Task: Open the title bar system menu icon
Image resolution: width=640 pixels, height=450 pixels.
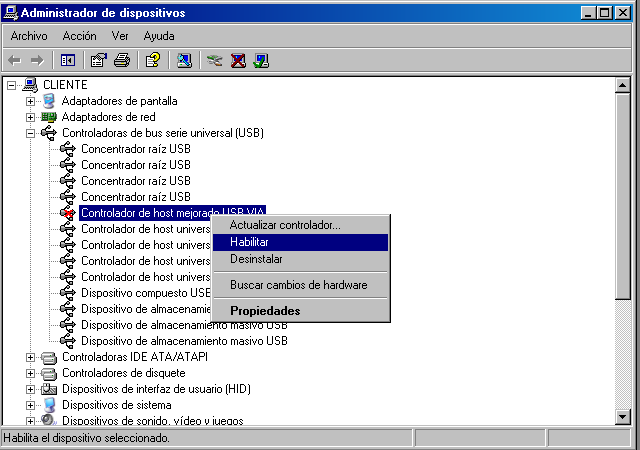Action: pos(11,13)
